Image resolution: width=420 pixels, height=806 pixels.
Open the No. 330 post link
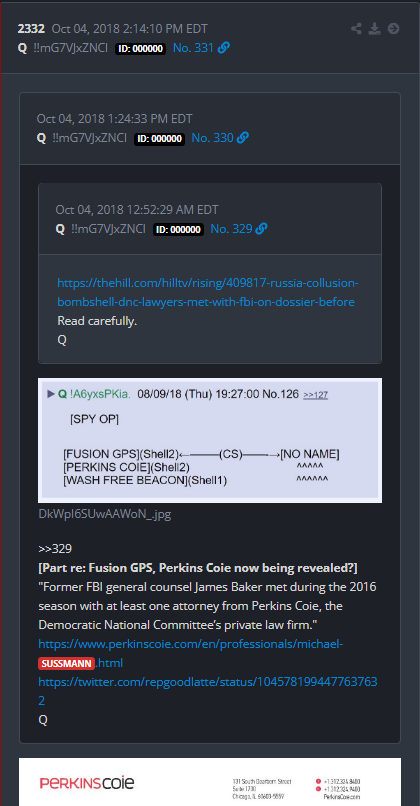click(212, 138)
